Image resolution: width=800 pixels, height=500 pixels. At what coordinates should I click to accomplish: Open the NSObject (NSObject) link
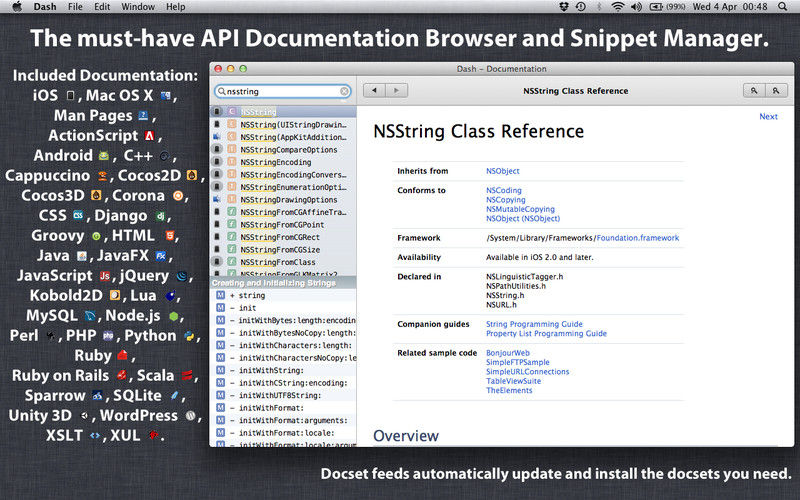click(523, 218)
